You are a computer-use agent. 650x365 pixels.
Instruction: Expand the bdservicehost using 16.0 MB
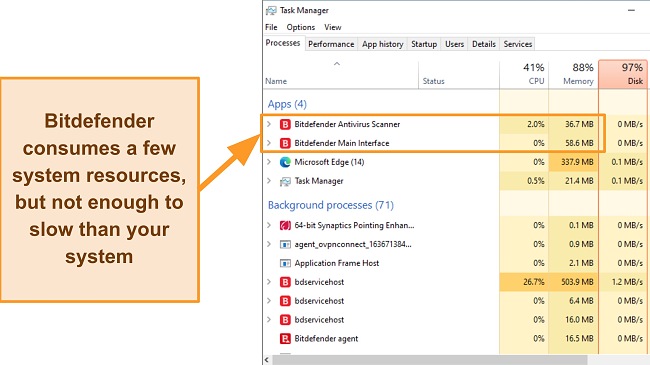point(269,319)
